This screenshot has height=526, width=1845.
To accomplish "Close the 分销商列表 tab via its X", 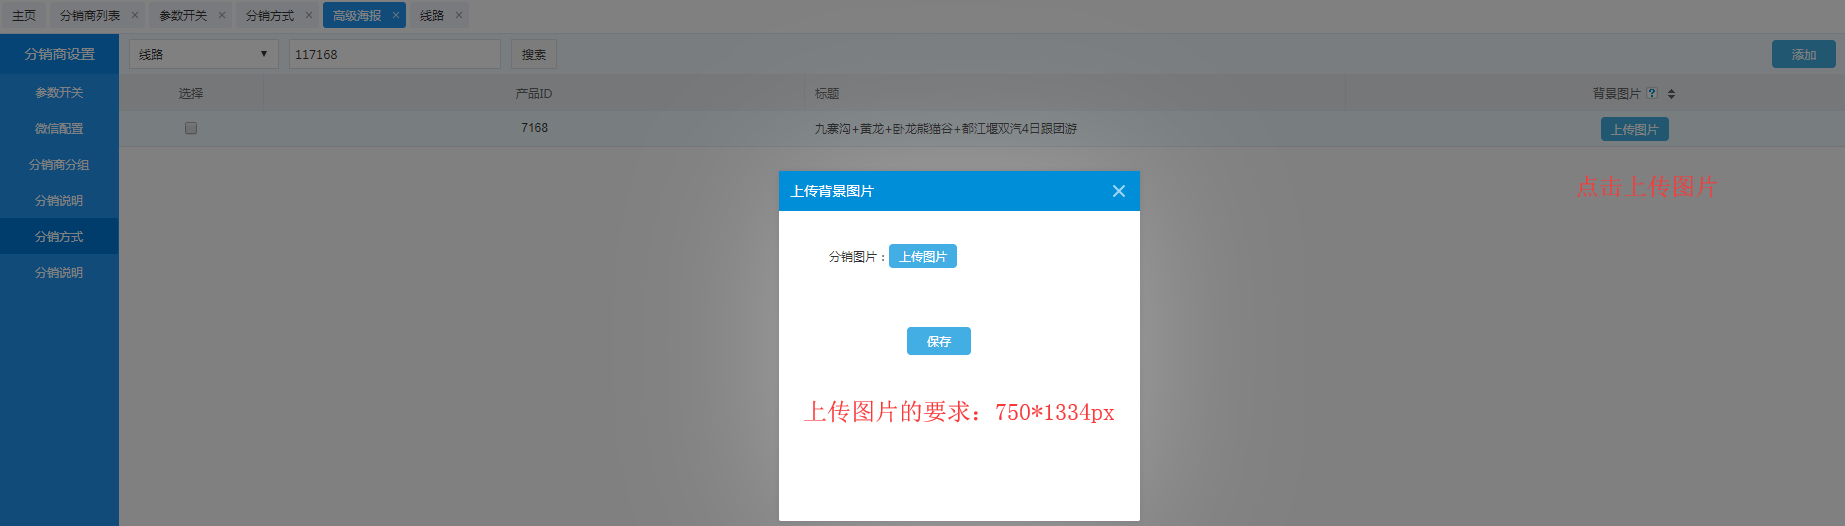I will coord(135,15).
